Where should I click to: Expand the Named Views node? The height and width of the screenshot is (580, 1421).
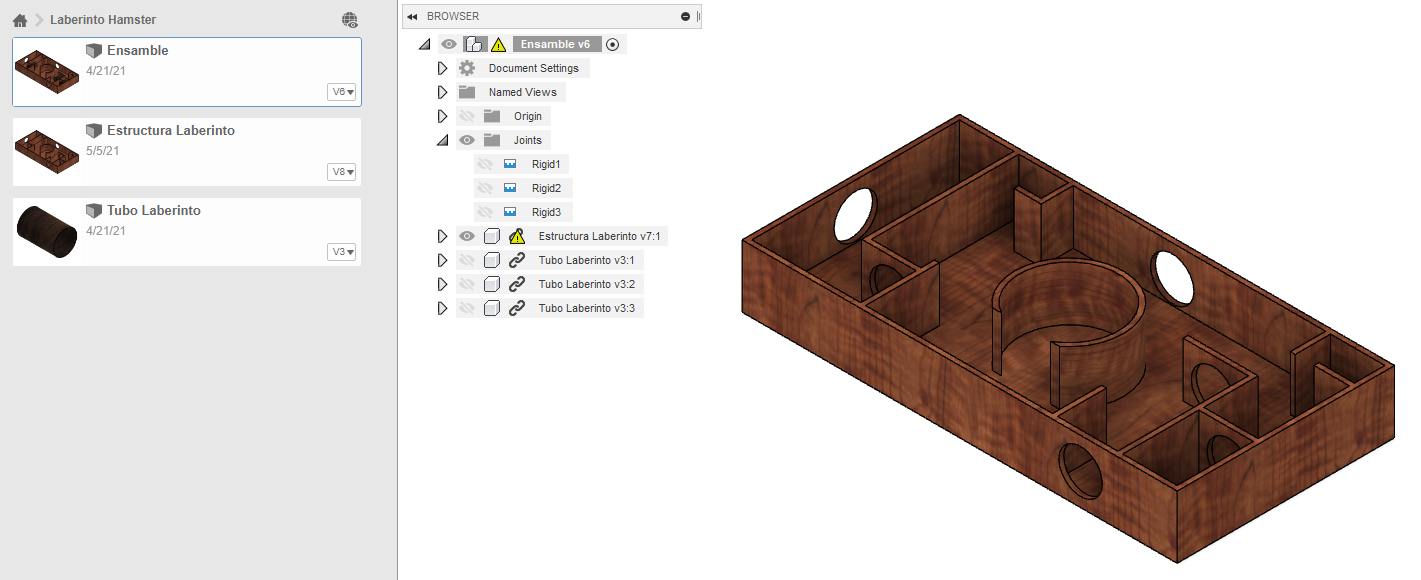(x=442, y=92)
